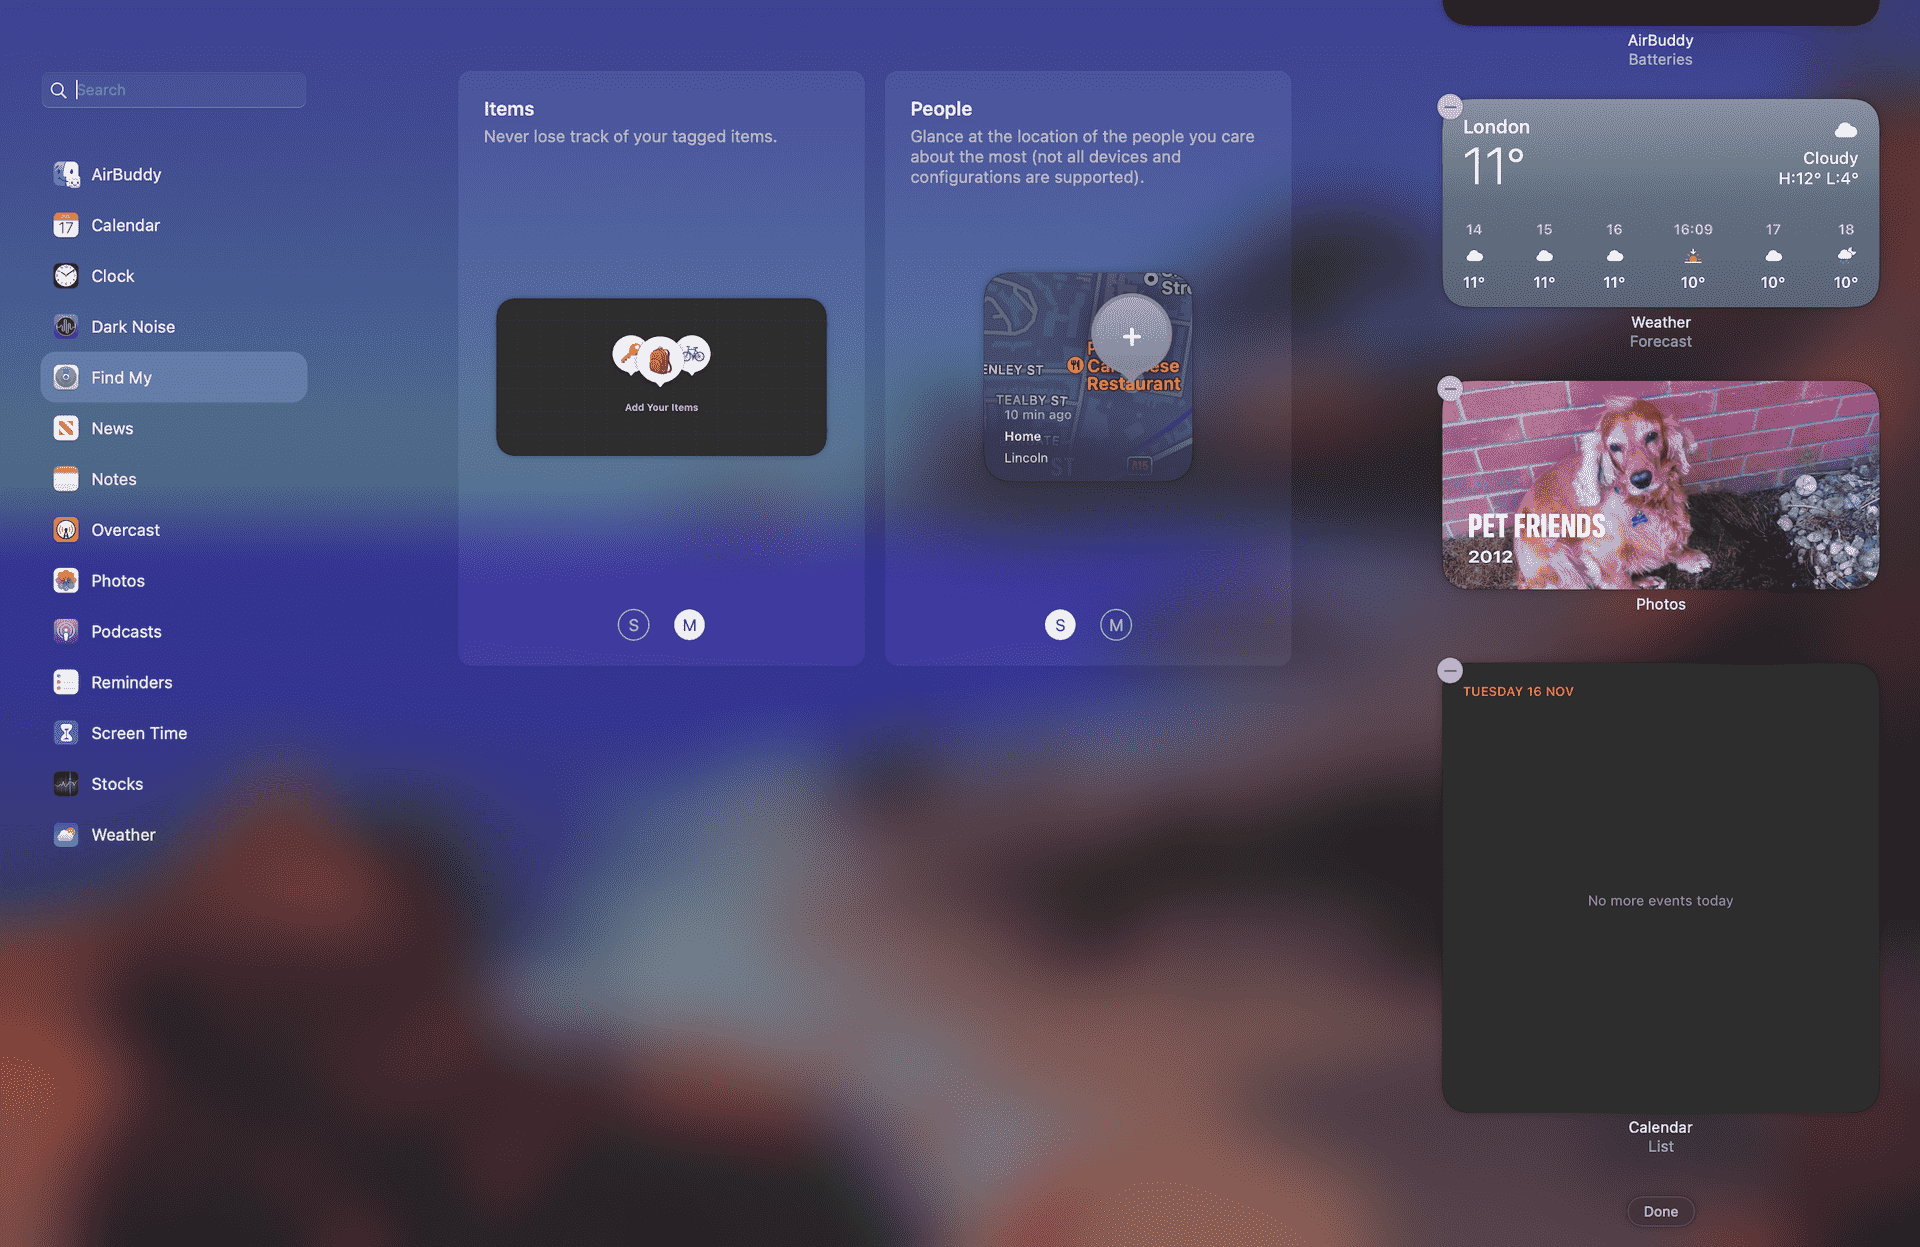The height and width of the screenshot is (1247, 1920).
Task: Select Photos app in sidebar
Action: tap(118, 579)
